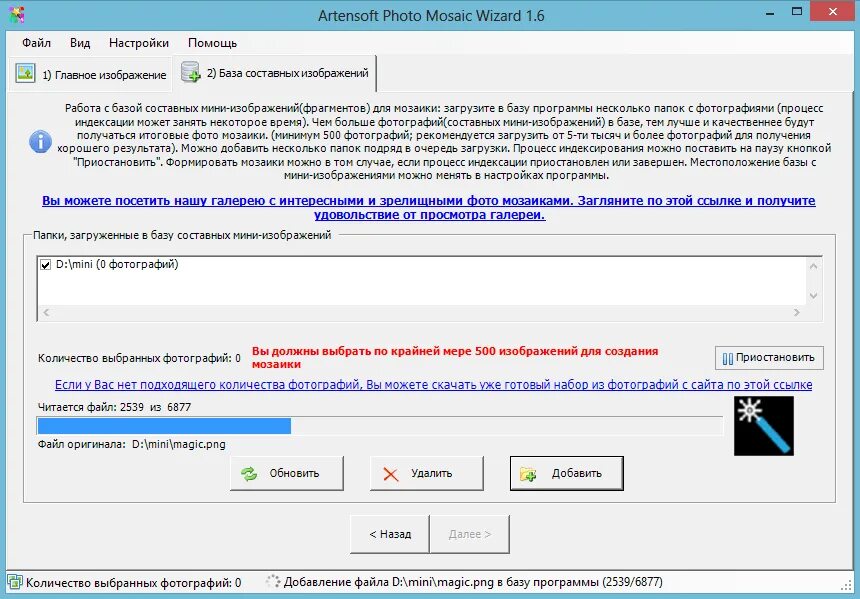Click the blue information icon
The width and height of the screenshot is (860, 599).
pos(40,142)
